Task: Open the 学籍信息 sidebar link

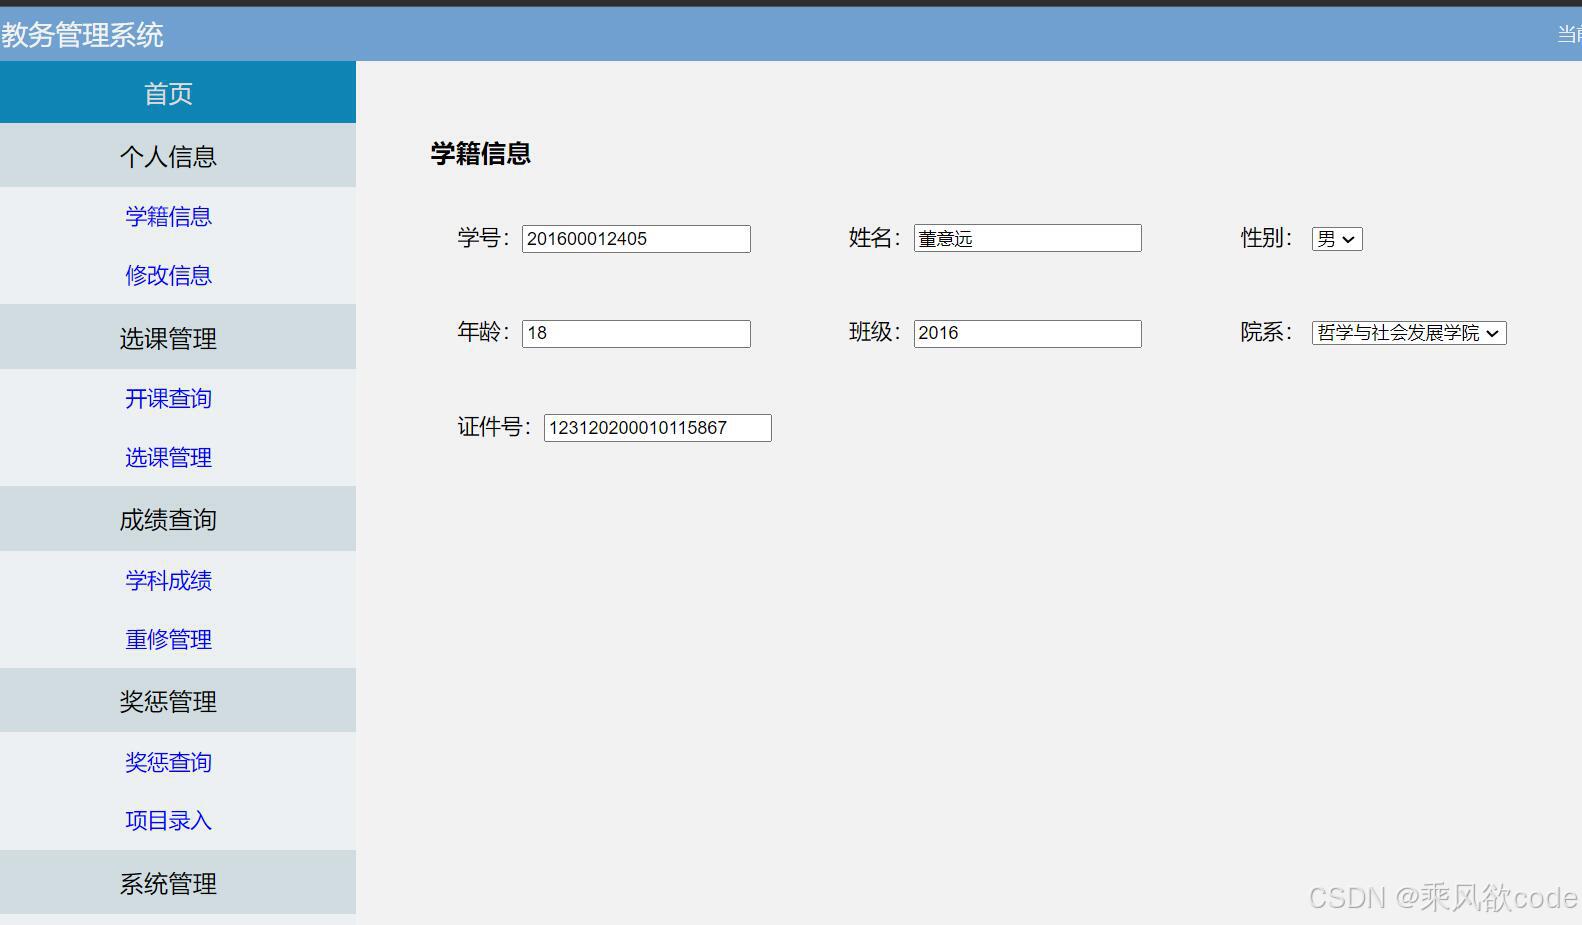Action: point(168,216)
